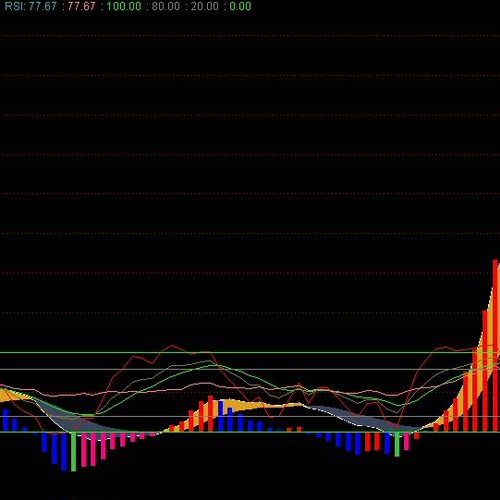Click the green 100.00 header value
This screenshot has height=500, width=500.
(x=124, y=6)
